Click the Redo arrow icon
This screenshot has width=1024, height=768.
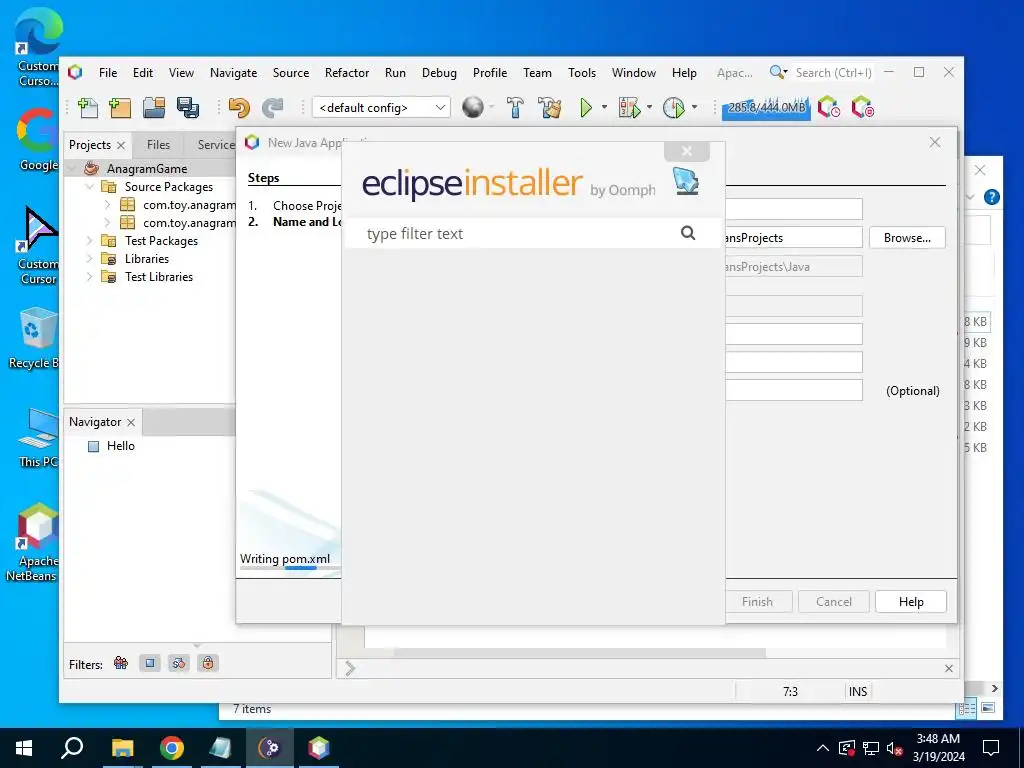click(272, 108)
